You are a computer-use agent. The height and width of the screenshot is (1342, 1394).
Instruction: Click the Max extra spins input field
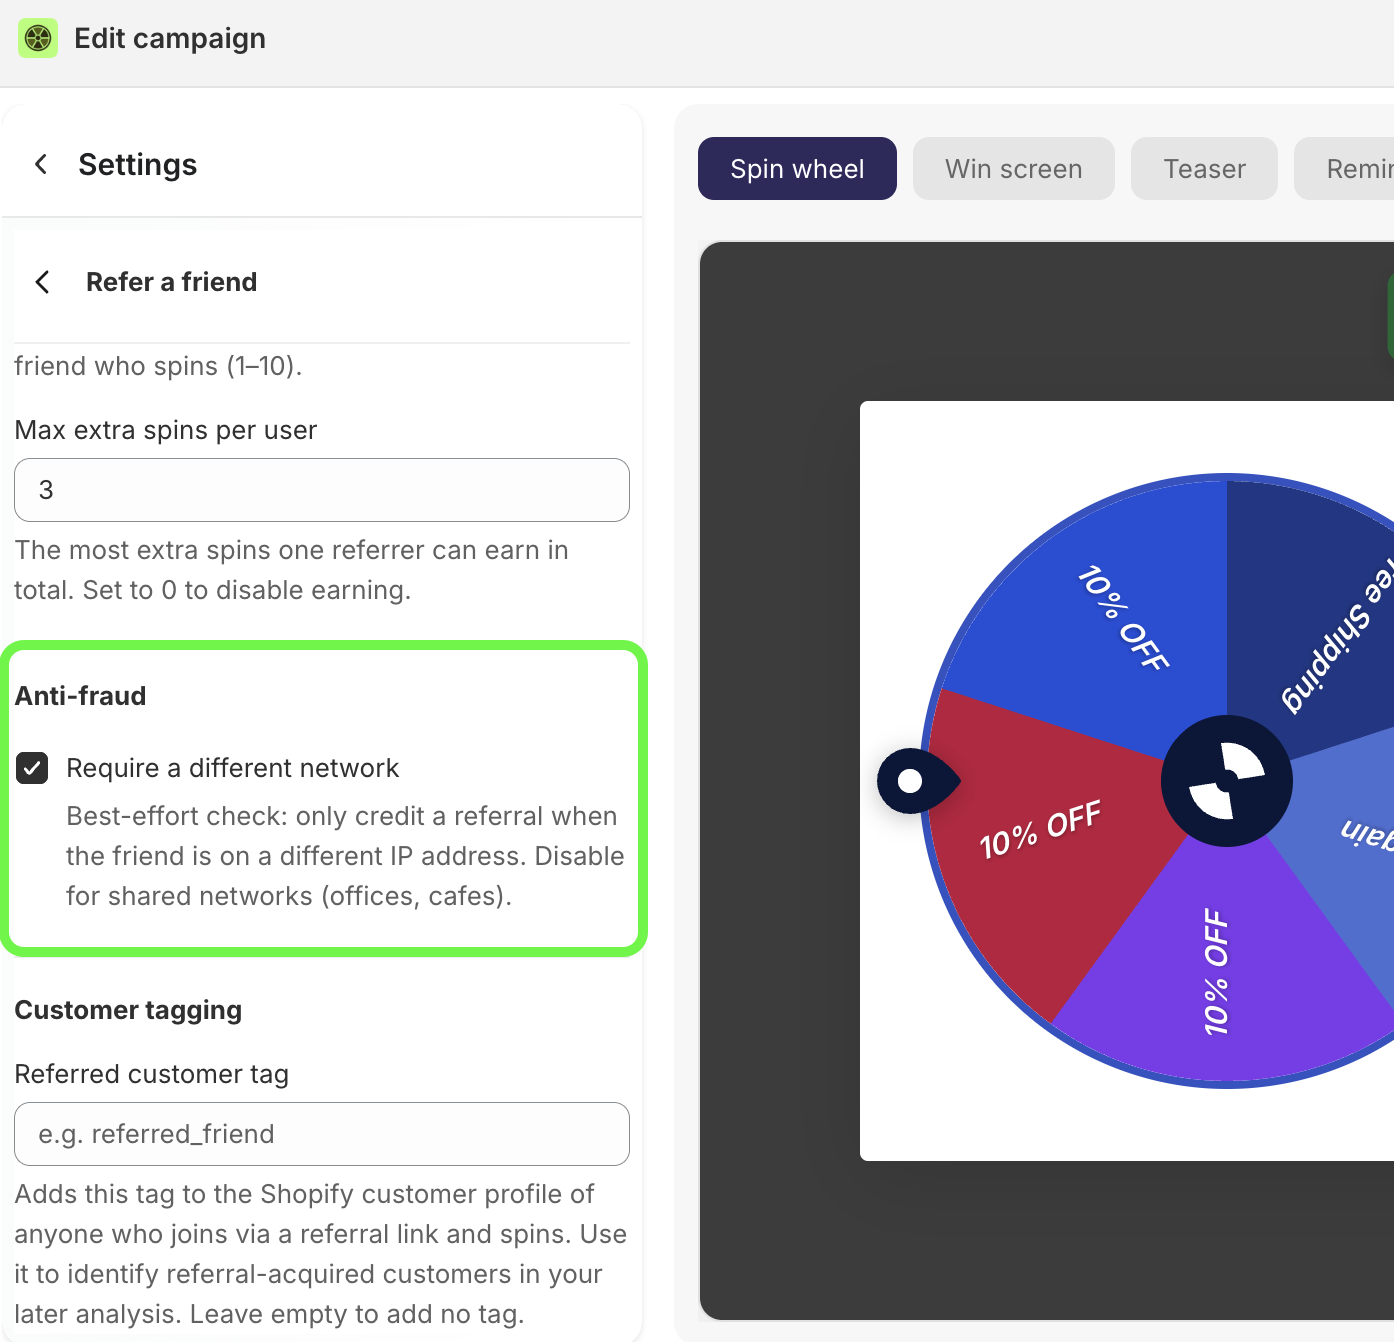tap(322, 490)
